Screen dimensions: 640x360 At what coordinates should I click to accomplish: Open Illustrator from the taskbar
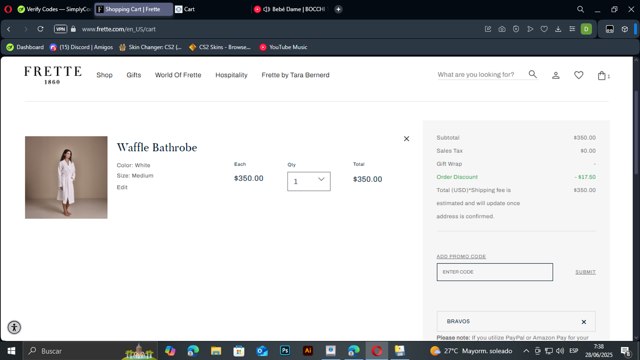click(308, 351)
